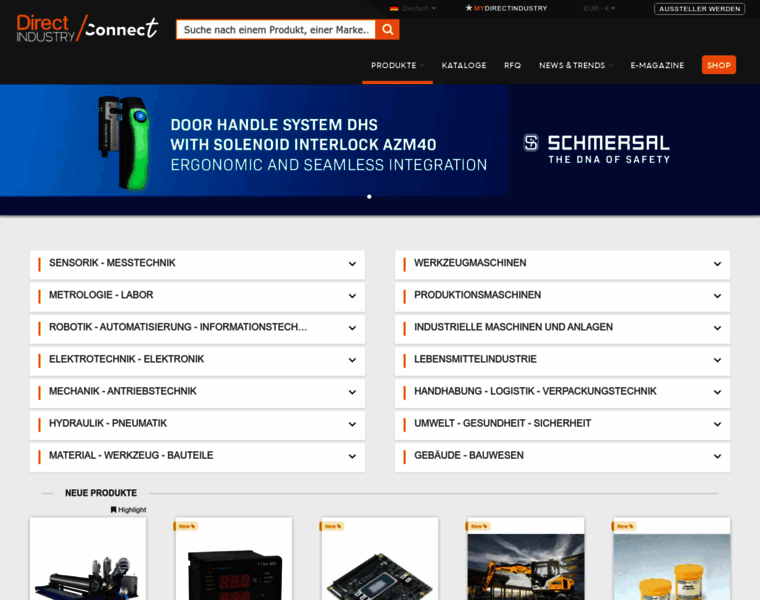
Task: Open the MyDirectIndustry link
Action: pos(510,8)
